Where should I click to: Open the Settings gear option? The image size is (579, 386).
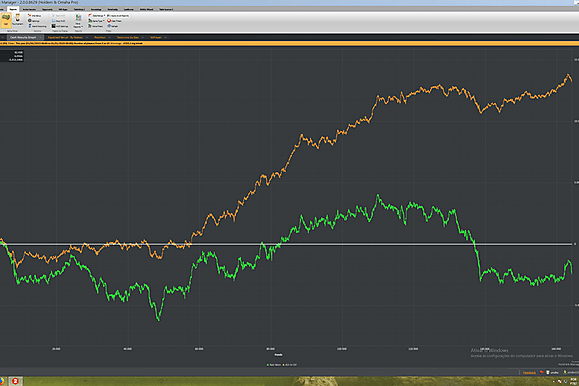coord(34,21)
